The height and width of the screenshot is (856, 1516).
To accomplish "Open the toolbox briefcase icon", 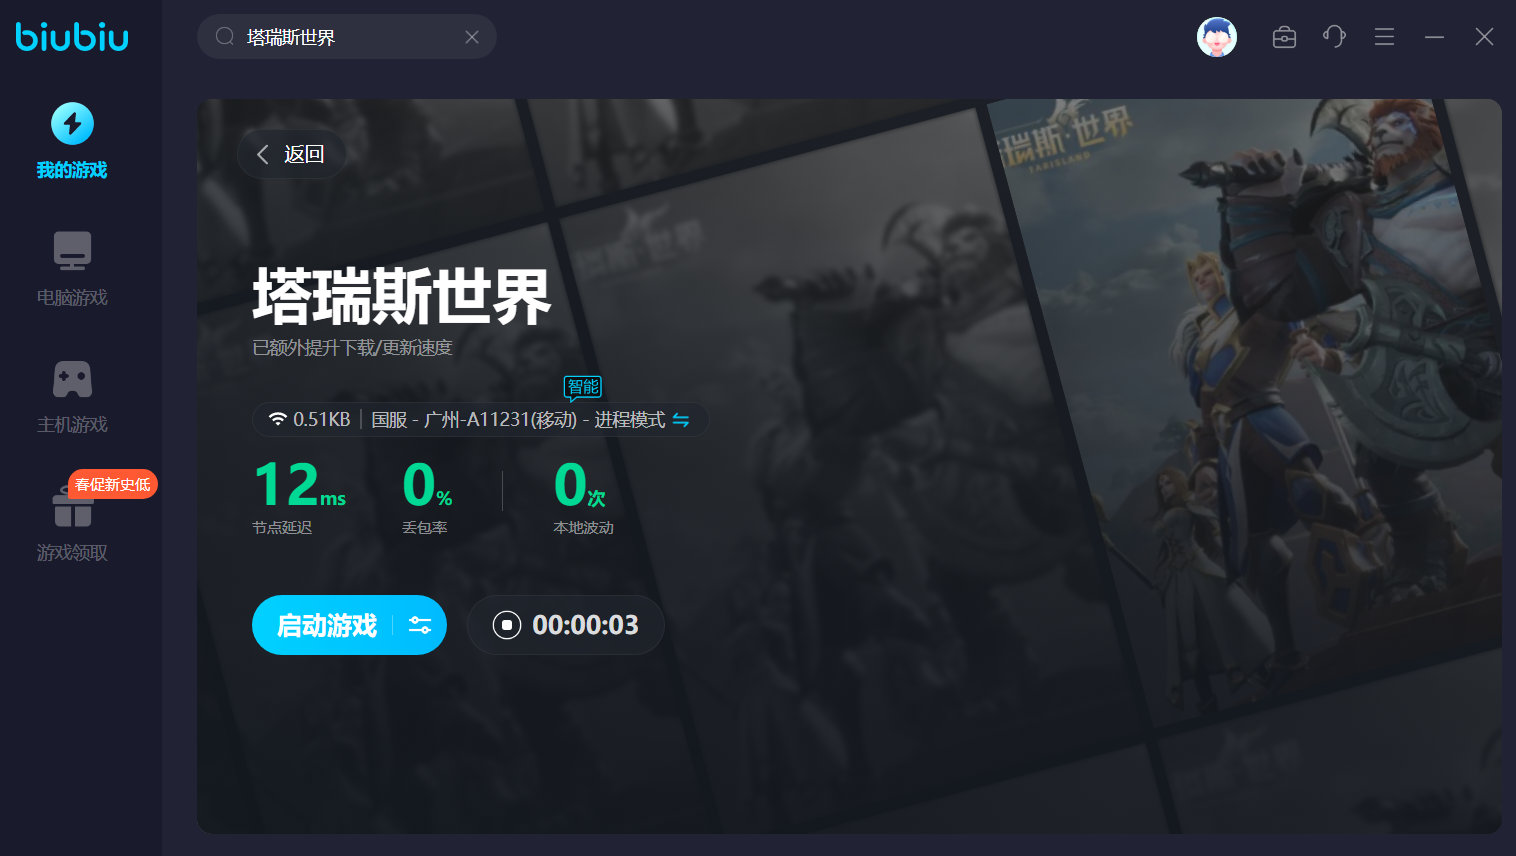I will pos(1284,37).
